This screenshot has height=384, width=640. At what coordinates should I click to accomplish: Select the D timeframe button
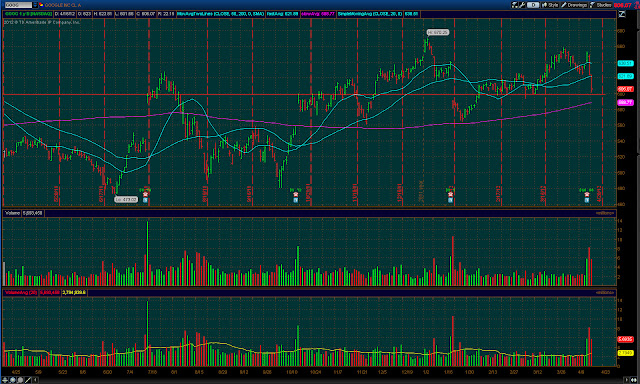pos(533,5)
